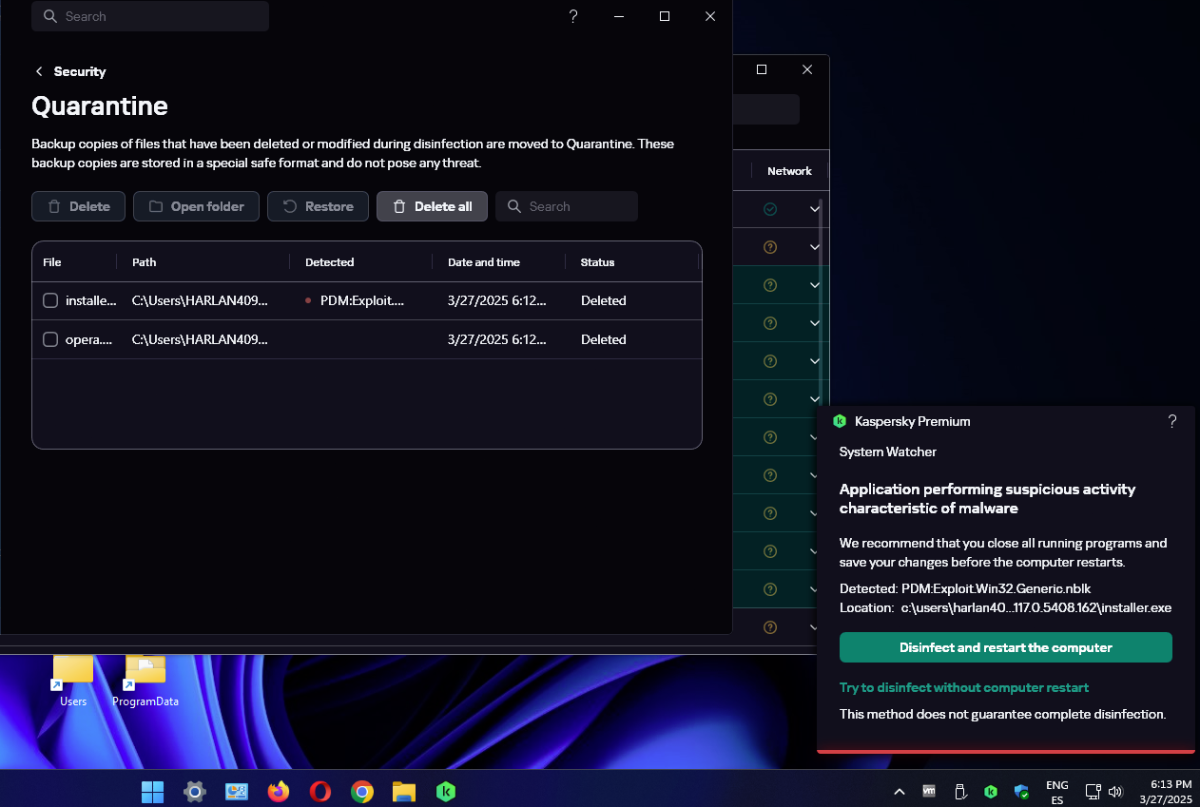Sort quarantine list by Detected column

point(330,262)
